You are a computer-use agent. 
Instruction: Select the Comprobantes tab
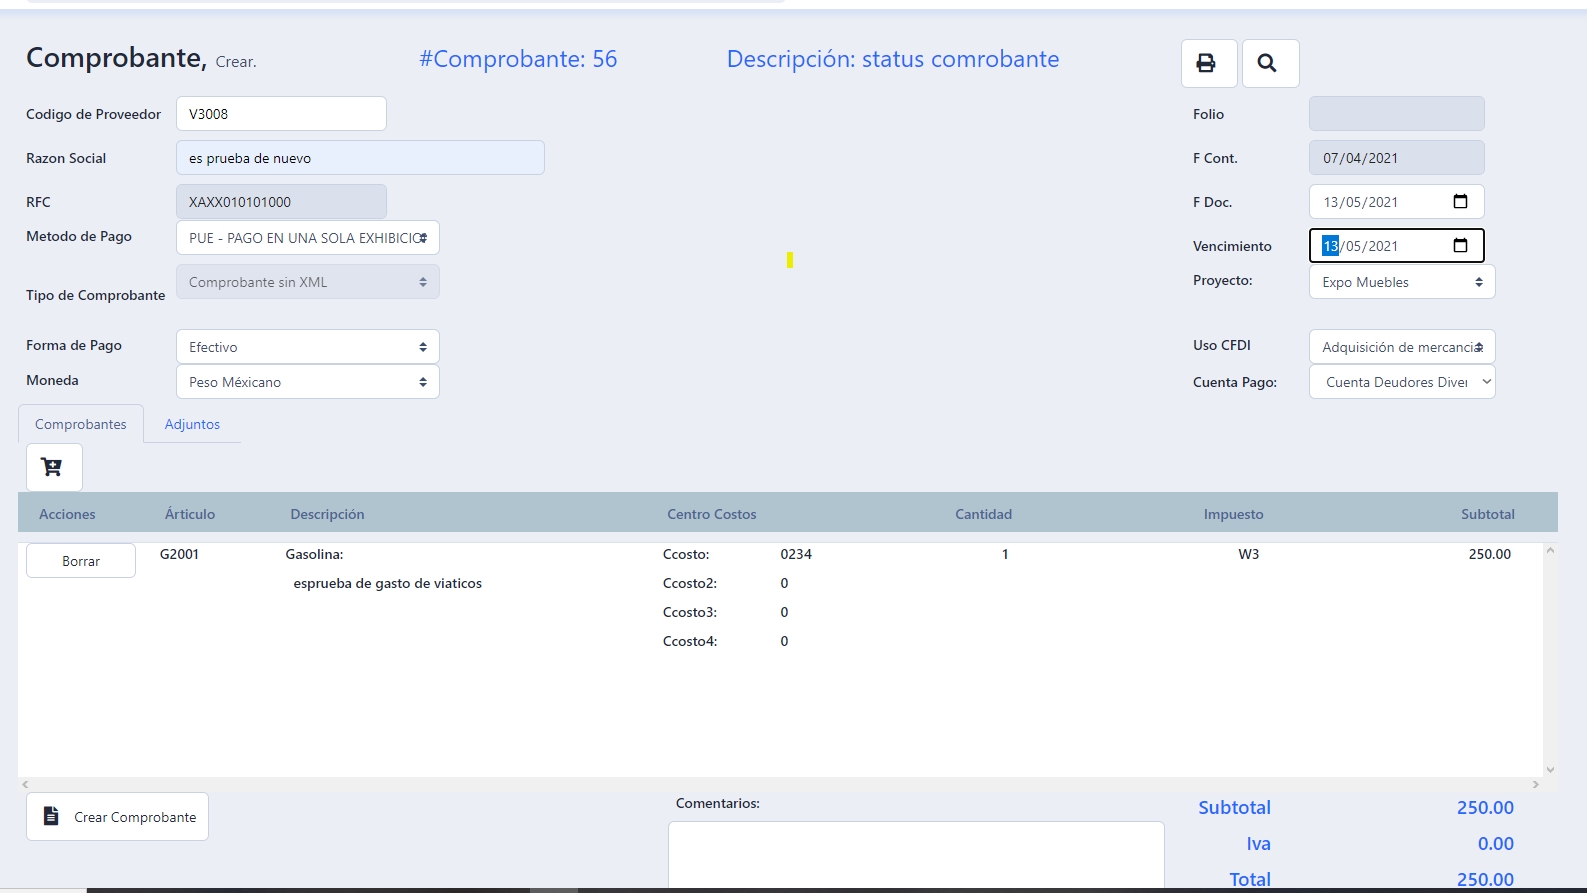81,424
